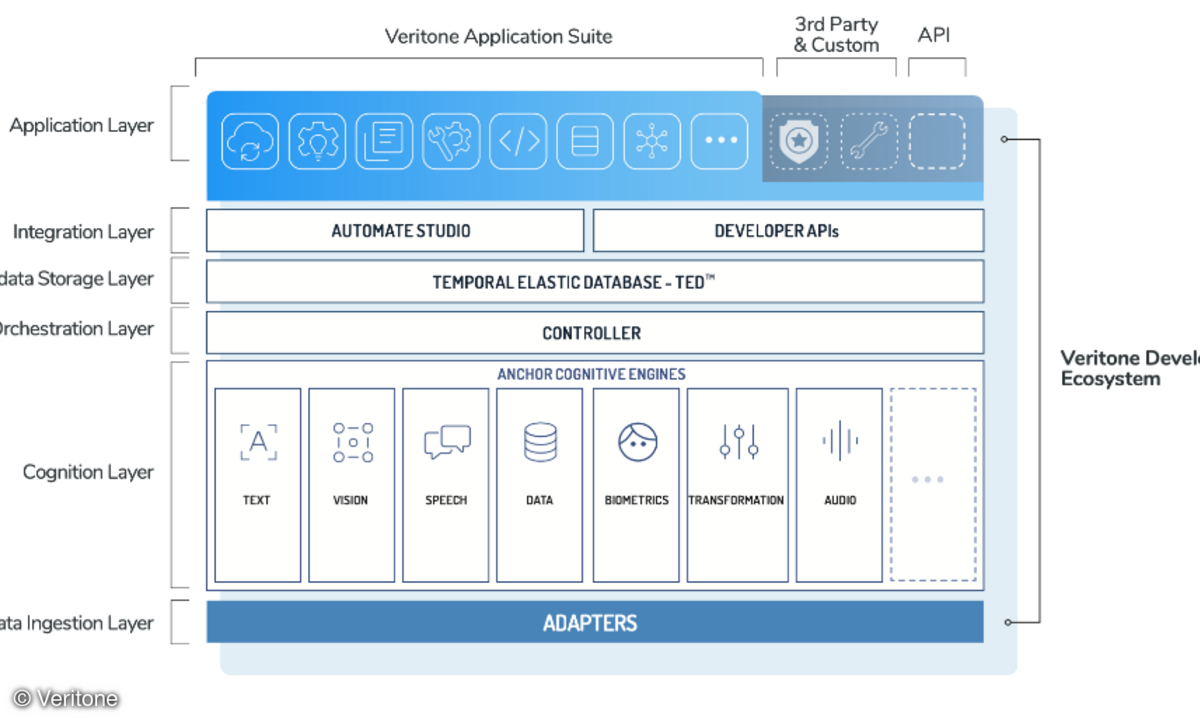
Task: Click the stacked storage rows icon
Action: pyautogui.click(x=585, y=141)
